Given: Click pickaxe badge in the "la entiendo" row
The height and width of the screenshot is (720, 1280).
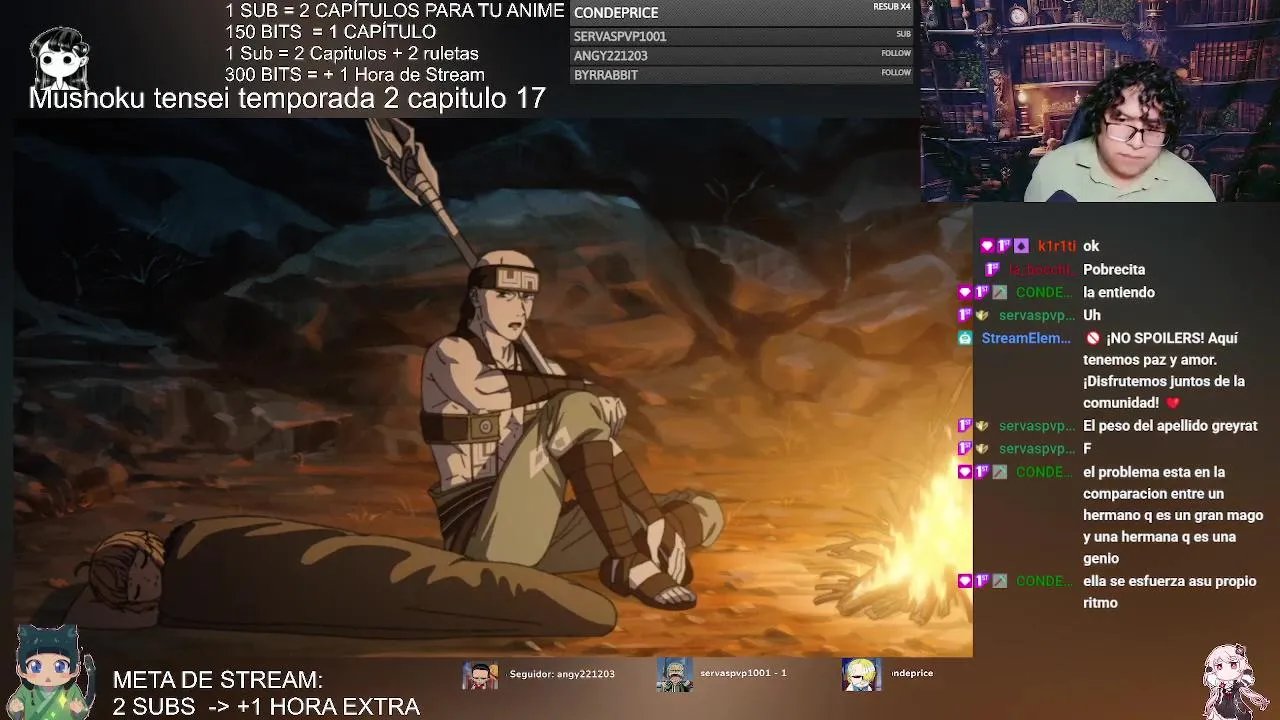Looking at the screenshot, I should coord(999,293).
